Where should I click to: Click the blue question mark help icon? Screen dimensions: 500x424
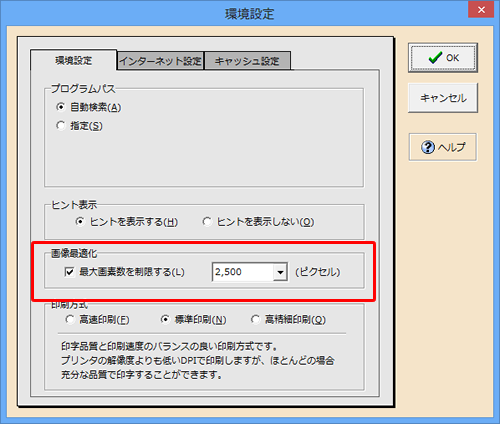(428, 147)
